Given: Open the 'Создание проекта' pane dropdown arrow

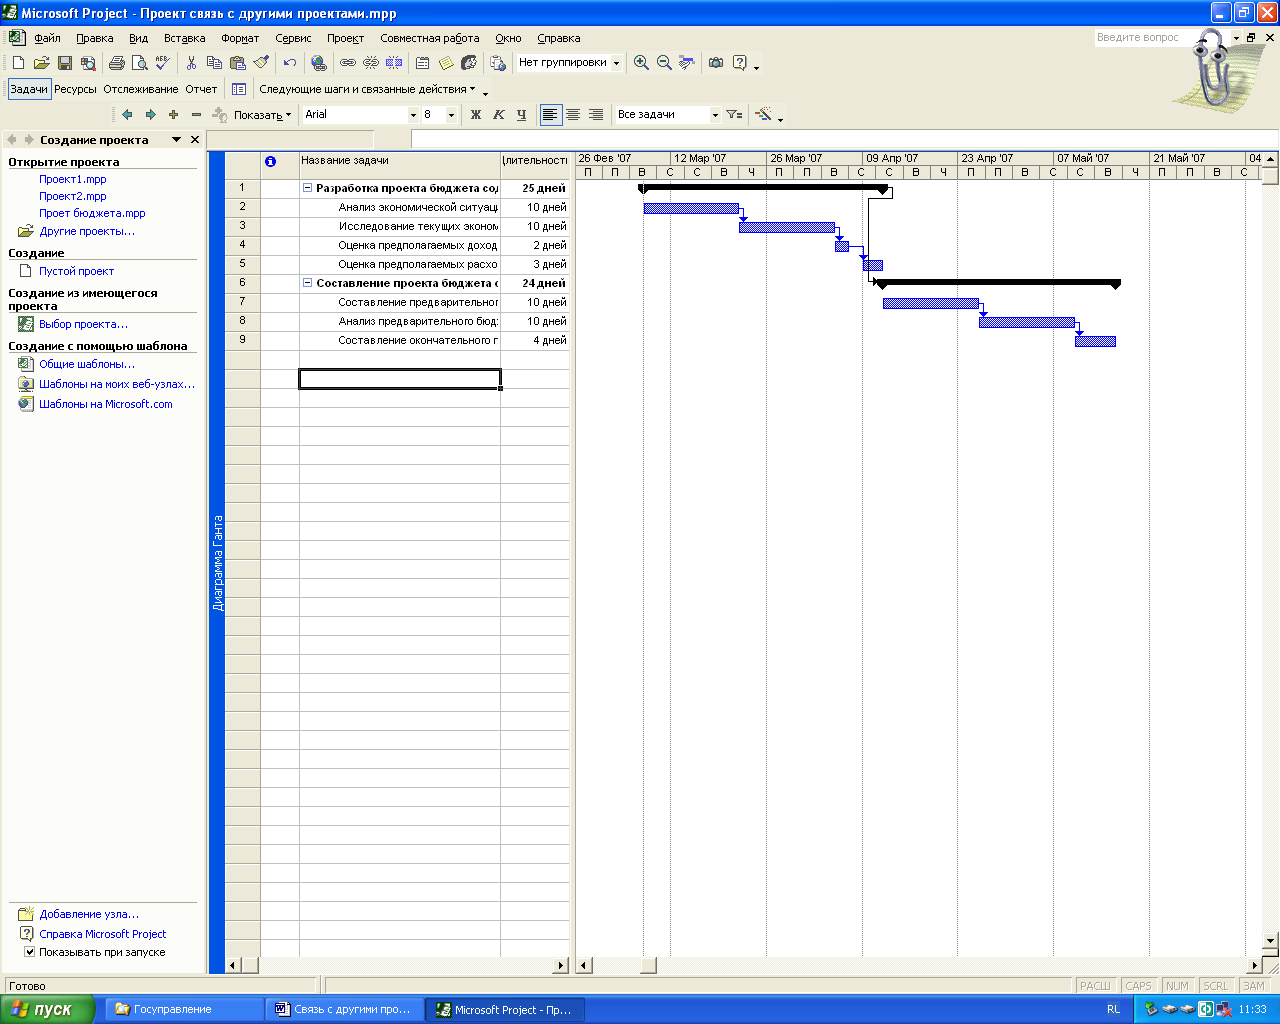Looking at the screenshot, I should tap(177, 140).
